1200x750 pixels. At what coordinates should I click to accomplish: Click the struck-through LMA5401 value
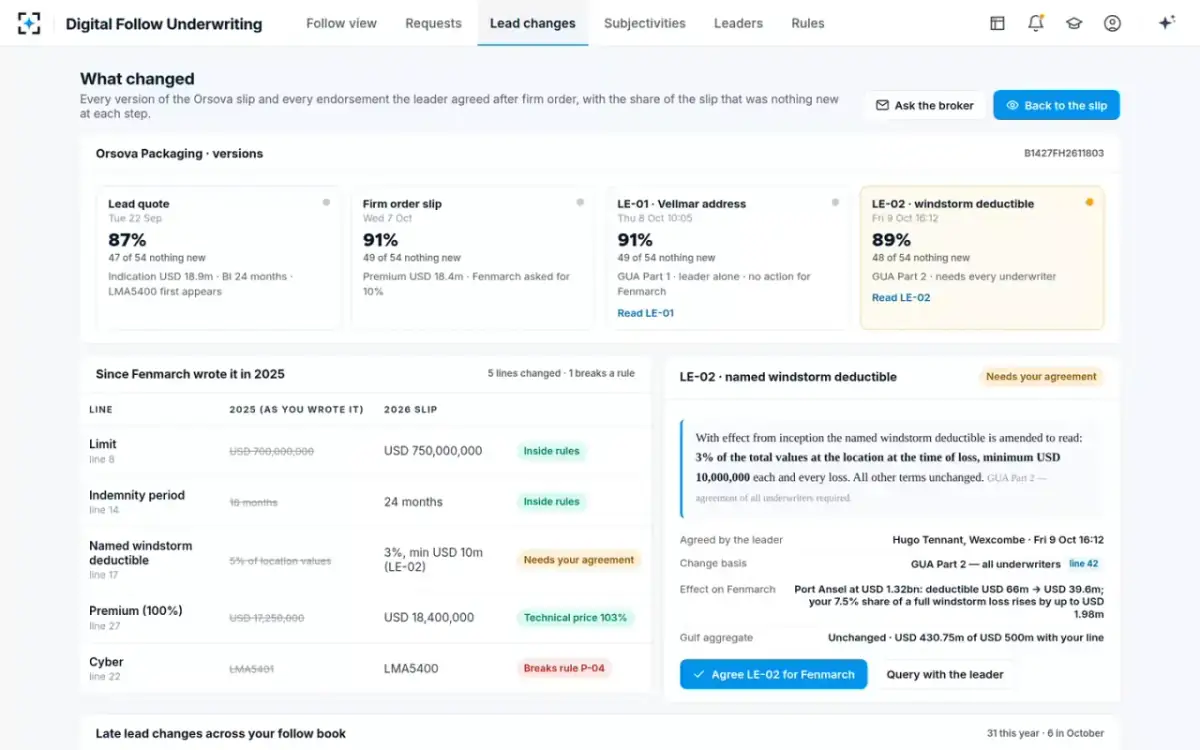pos(251,669)
